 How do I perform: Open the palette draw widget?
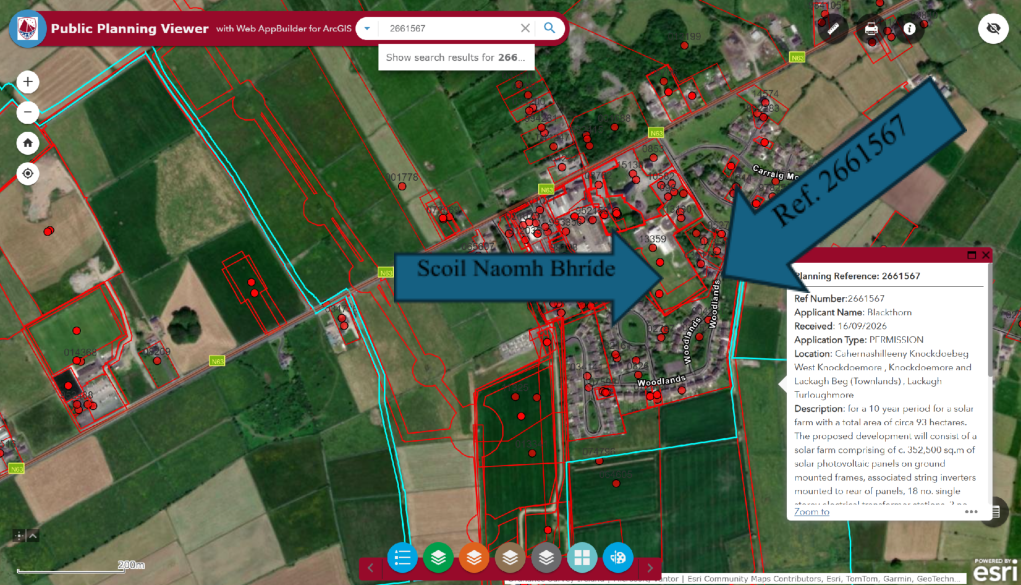coord(618,558)
